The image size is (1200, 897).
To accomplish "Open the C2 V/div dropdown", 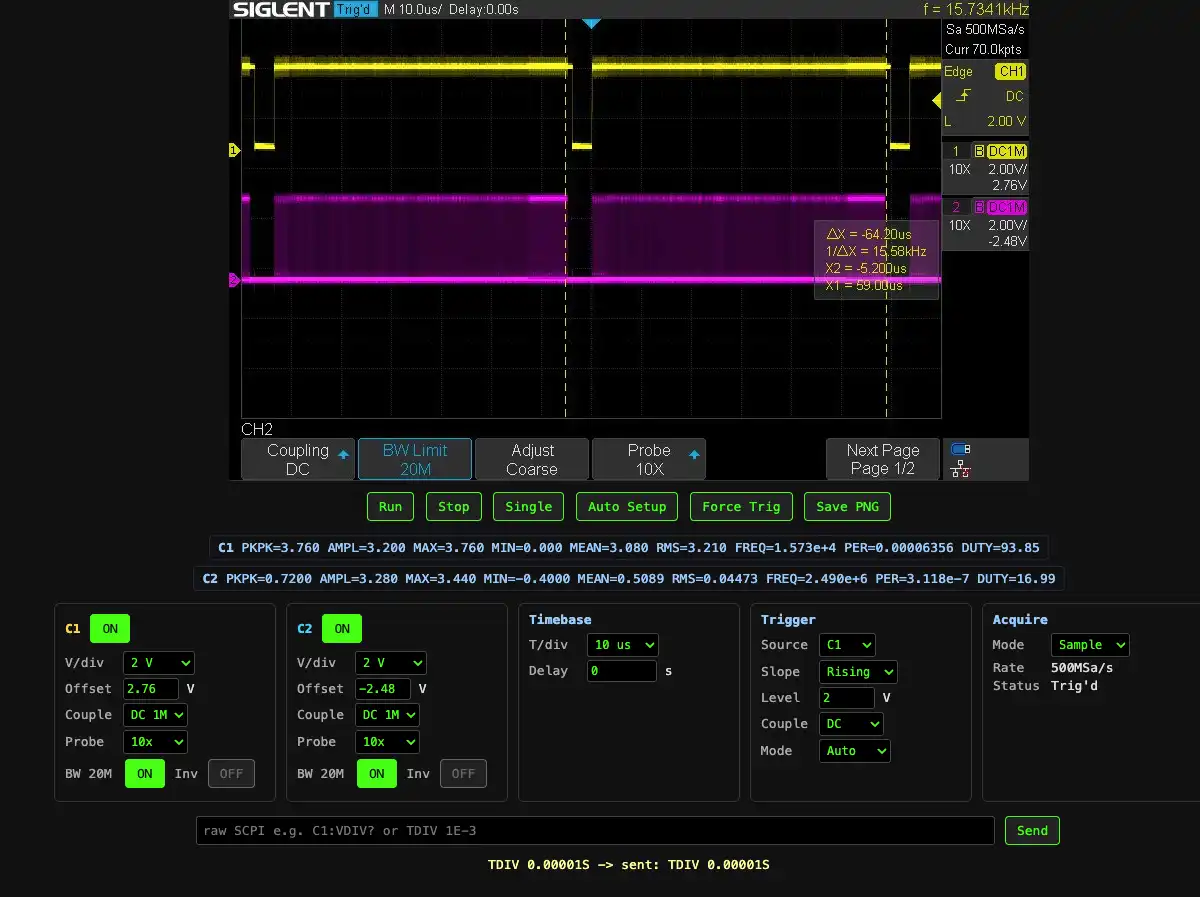I will [x=390, y=662].
